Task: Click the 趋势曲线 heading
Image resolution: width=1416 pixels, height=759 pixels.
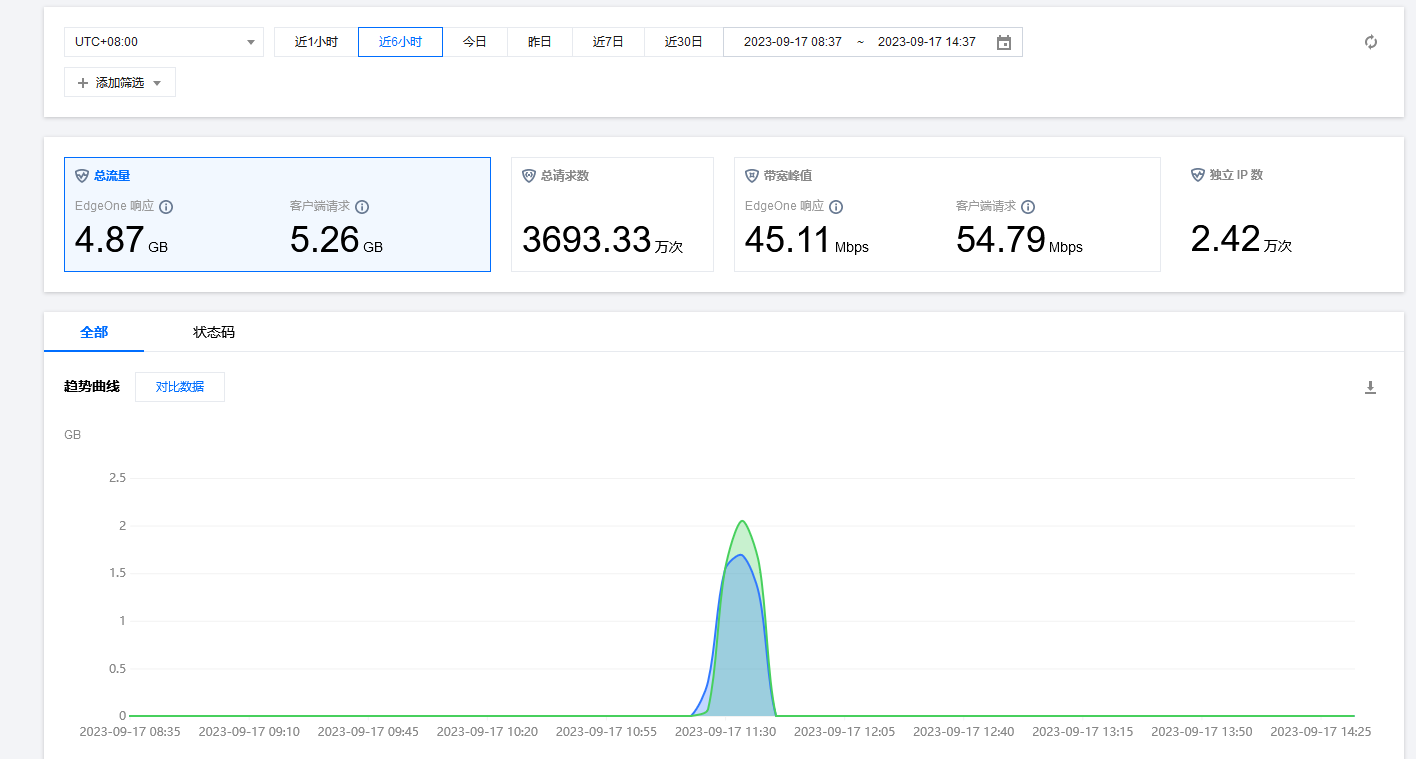Action: 92,387
